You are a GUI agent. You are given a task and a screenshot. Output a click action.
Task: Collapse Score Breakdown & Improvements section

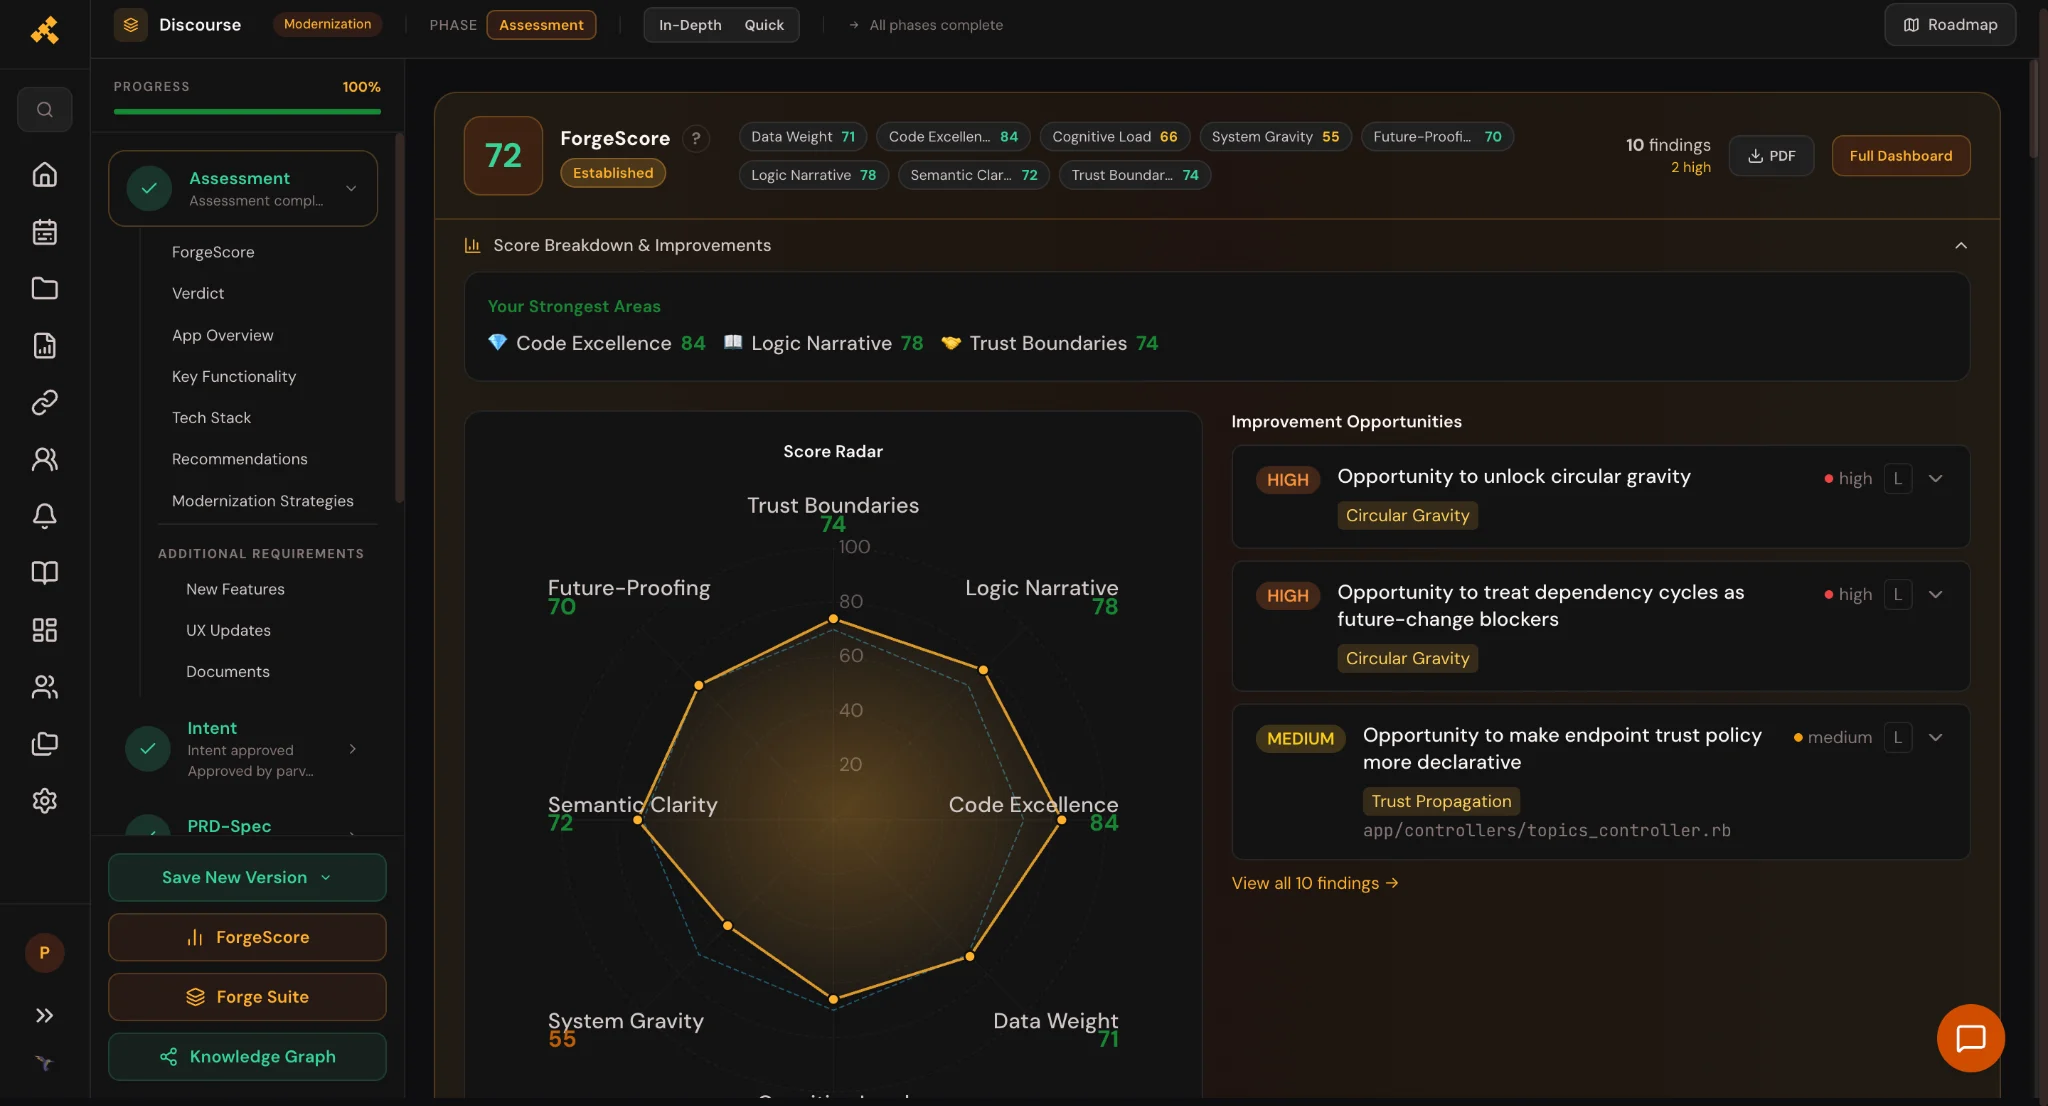tap(1961, 246)
